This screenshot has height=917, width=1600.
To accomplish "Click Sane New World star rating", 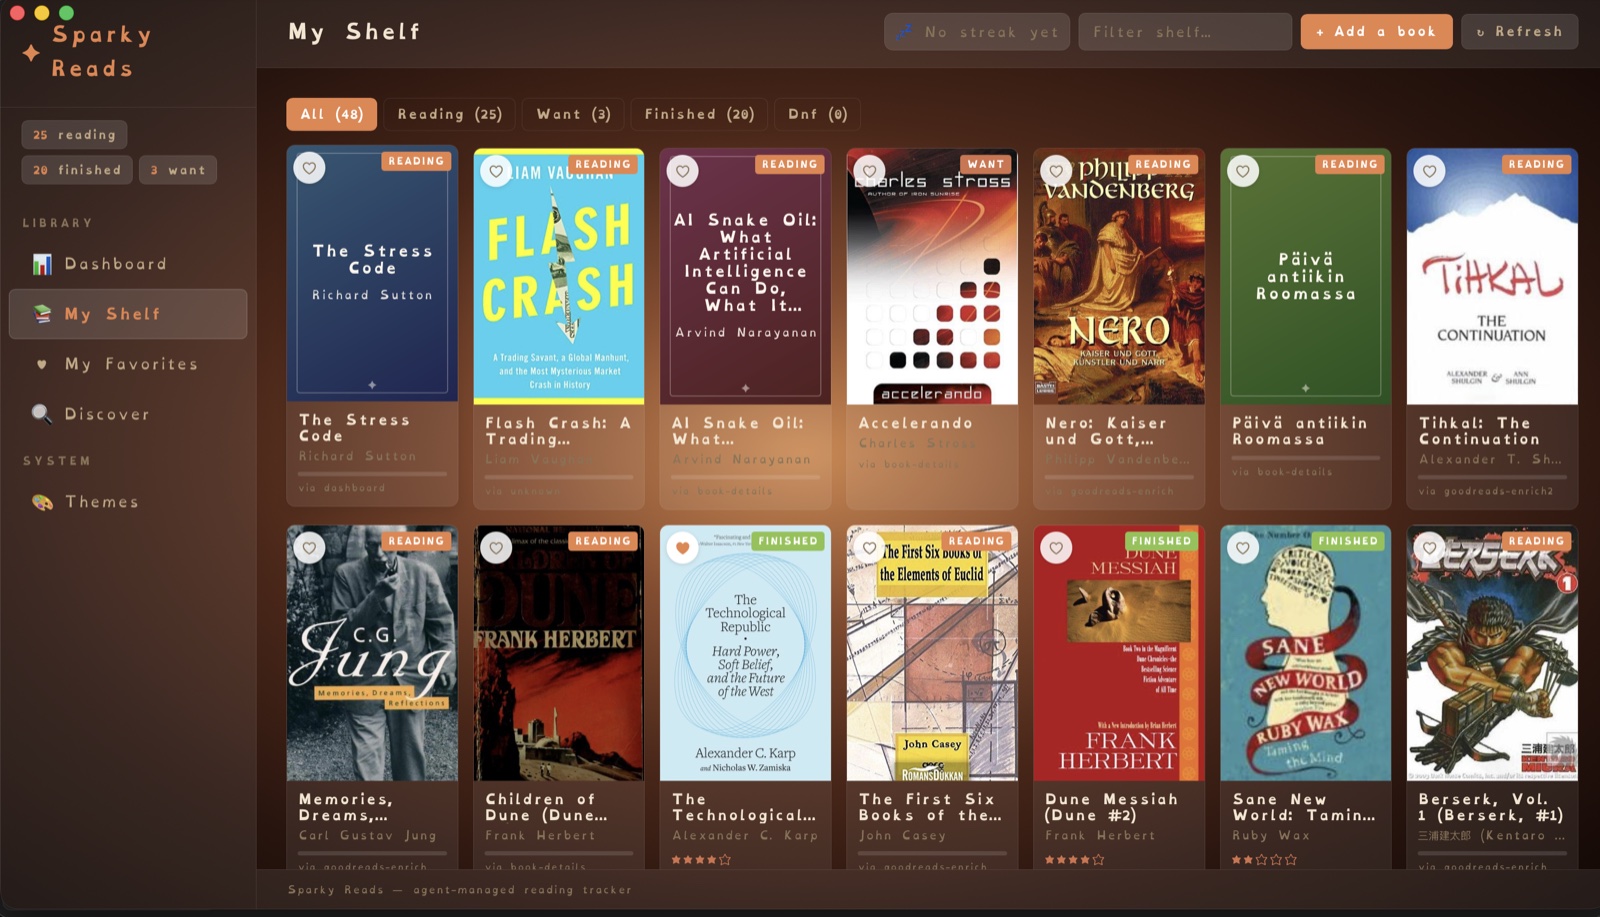I will coord(1263,859).
